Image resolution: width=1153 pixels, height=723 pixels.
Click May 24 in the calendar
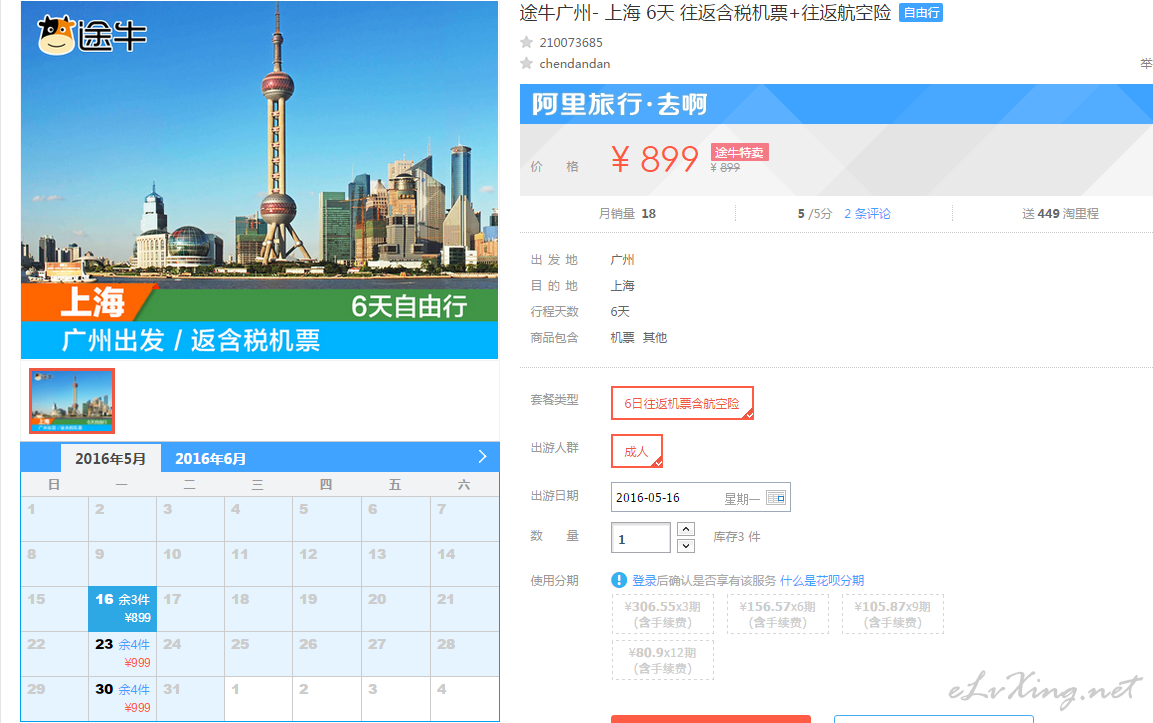coord(190,653)
